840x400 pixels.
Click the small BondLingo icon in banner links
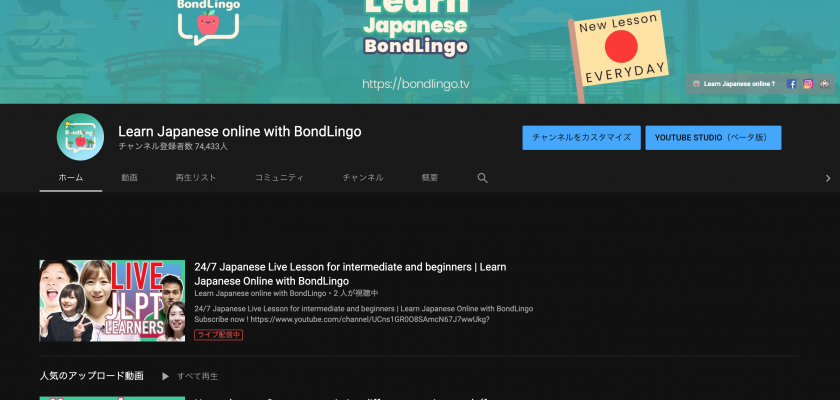point(696,85)
